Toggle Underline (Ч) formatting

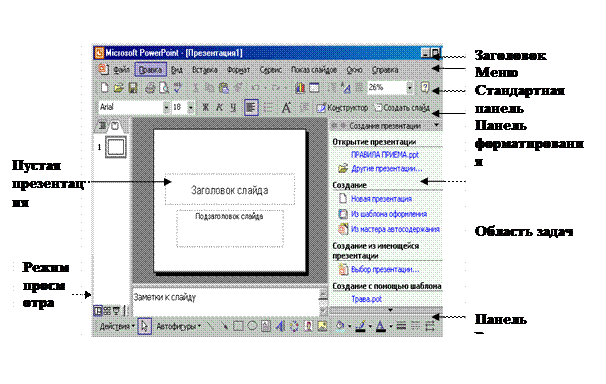[233, 107]
